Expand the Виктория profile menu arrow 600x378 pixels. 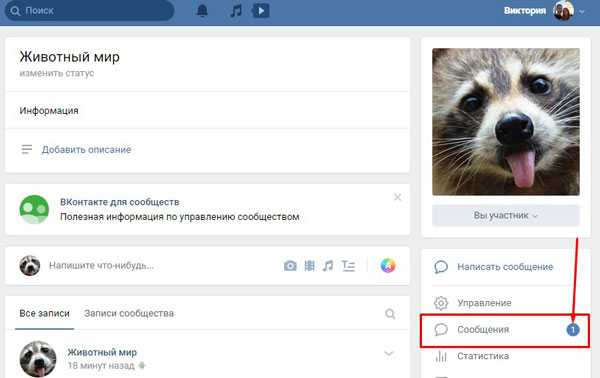coord(582,11)
